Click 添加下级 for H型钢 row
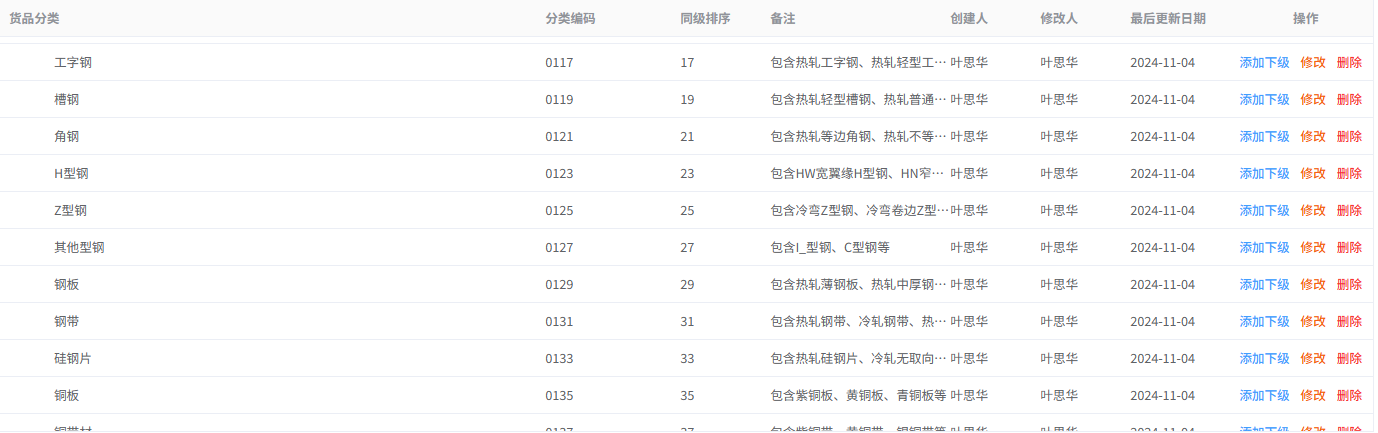 pyautogui.click(x=1264, y=173)
